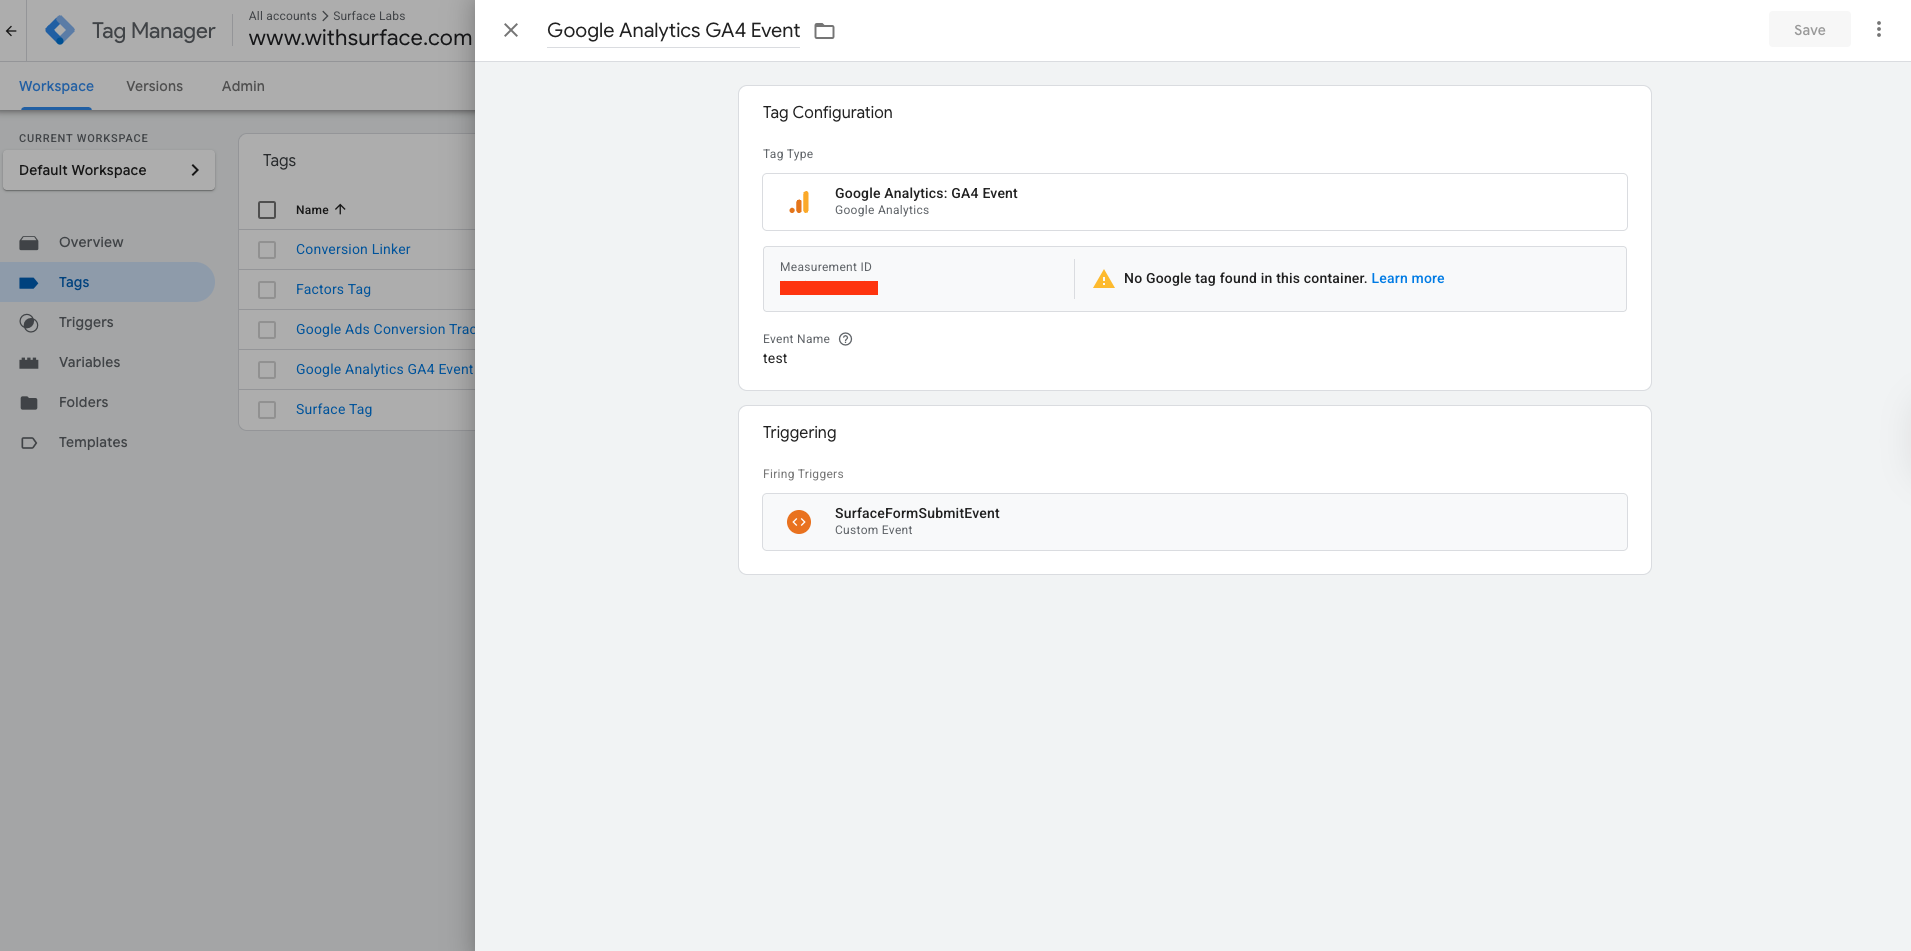This screenshot has height=951, width=1911.
Task: Click the Measurement ID input field
Action: [x=829, y=287]
